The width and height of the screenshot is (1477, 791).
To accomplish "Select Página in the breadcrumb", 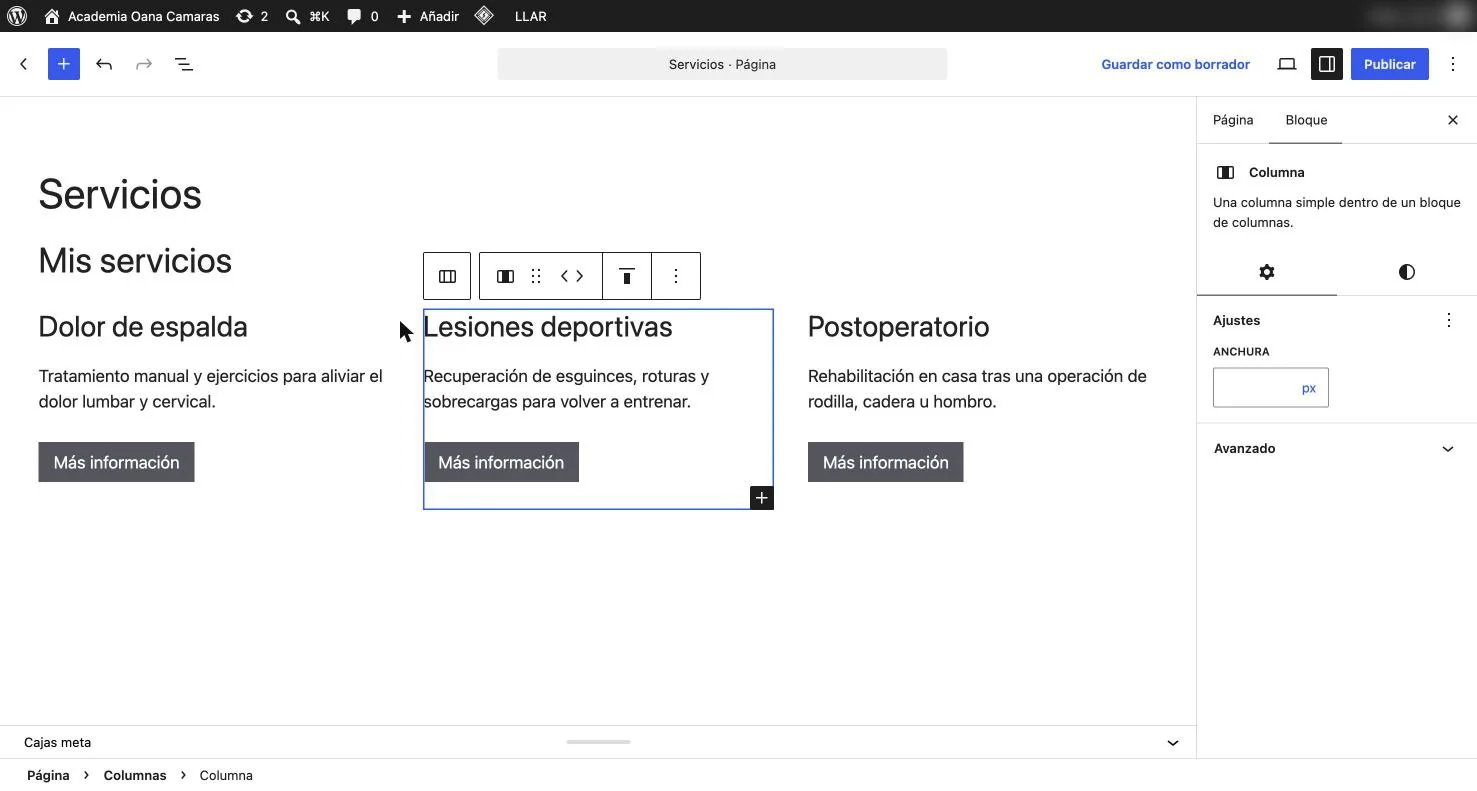I will pos(48,776).
